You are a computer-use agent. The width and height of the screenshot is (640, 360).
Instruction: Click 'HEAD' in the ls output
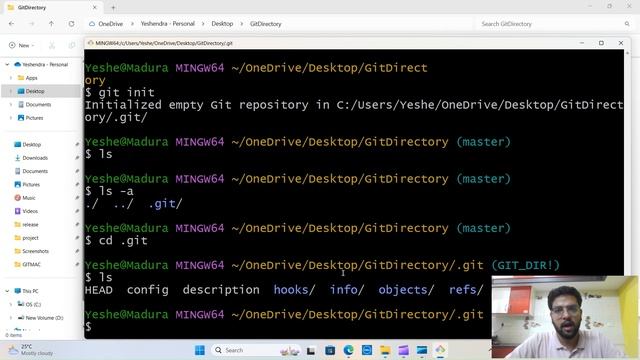point(99,290)
